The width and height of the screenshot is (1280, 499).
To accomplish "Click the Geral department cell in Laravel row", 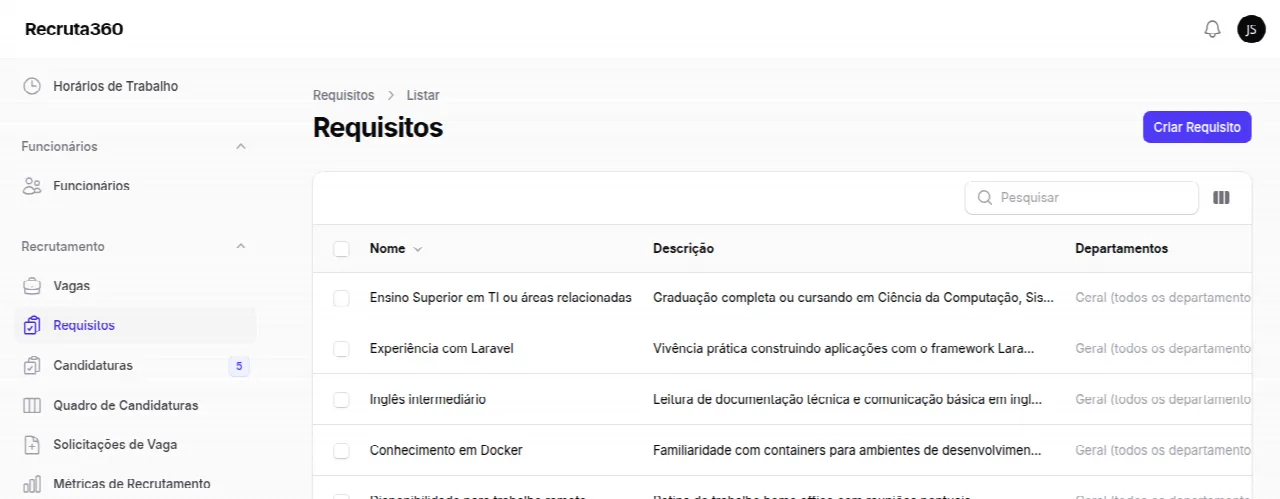I will click(x=1163, y=349).
